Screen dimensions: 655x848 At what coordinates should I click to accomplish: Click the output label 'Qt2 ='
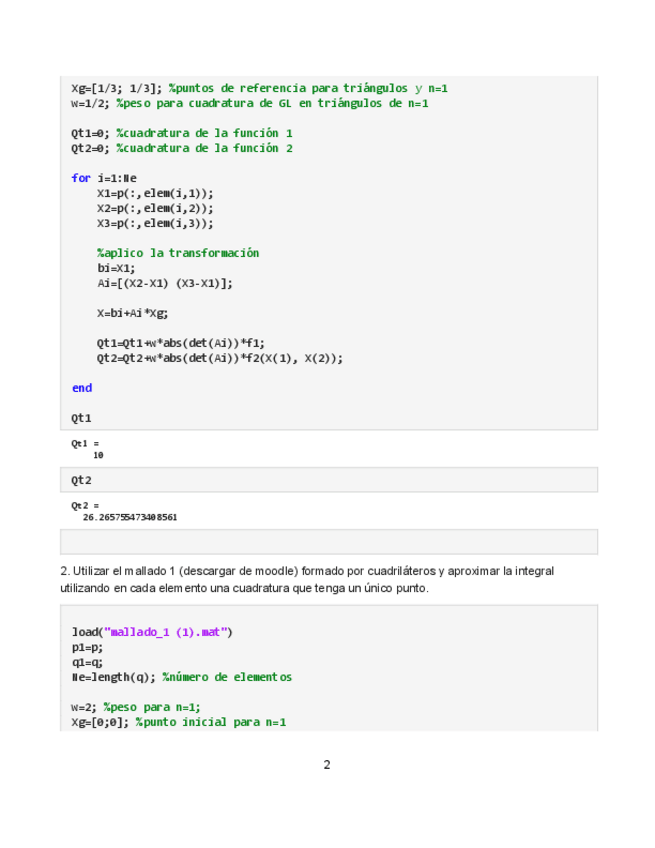85,506
